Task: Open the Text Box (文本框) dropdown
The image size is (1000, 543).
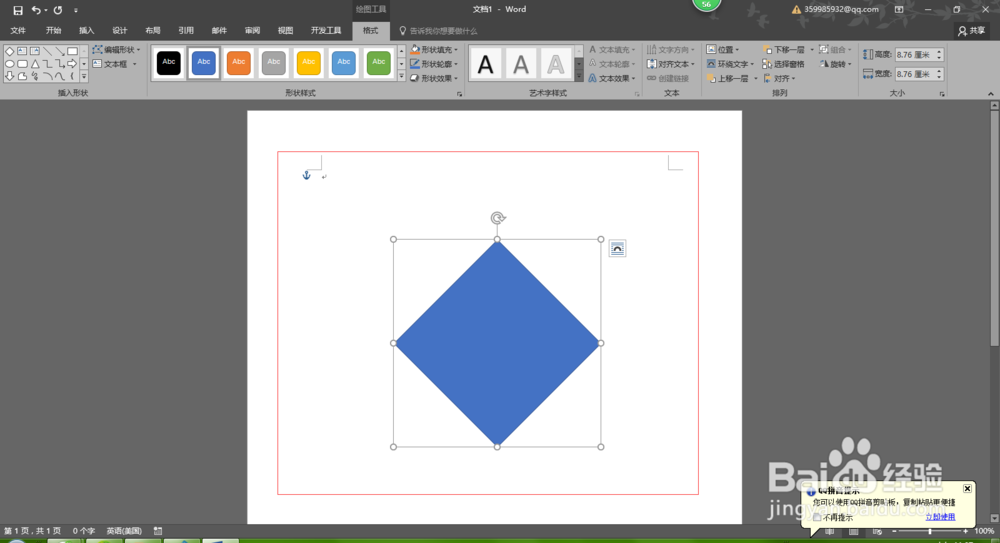Action: (115, 64)
